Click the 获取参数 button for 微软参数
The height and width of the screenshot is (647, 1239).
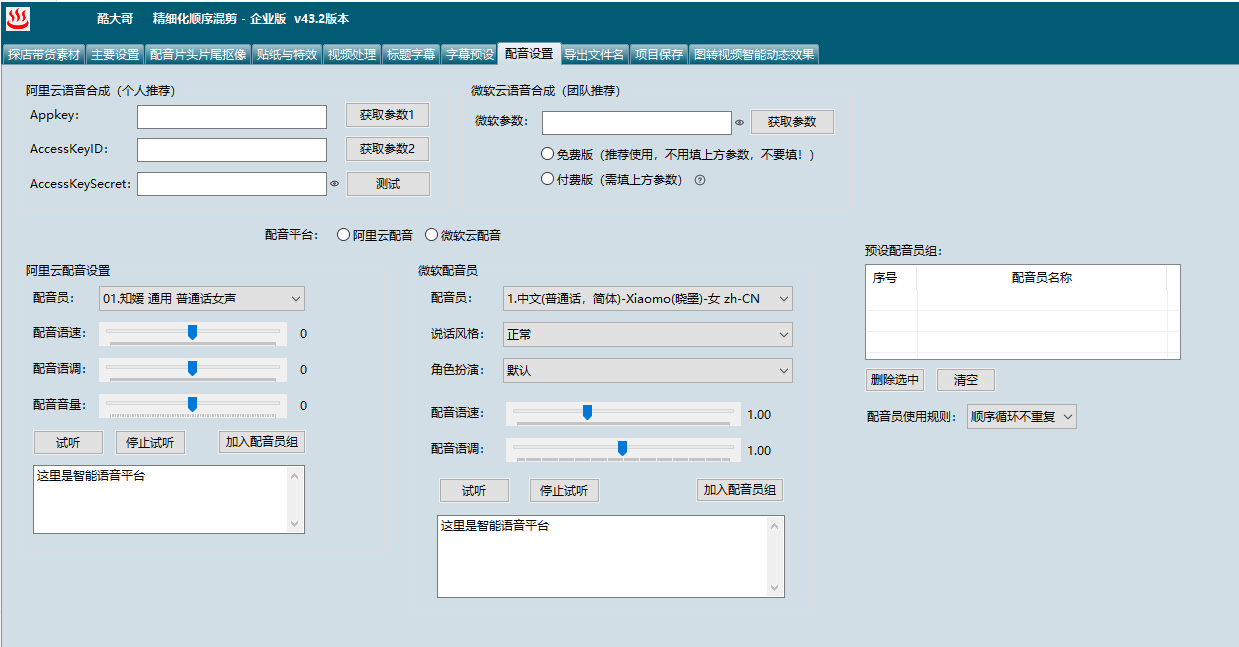[792, 122]
